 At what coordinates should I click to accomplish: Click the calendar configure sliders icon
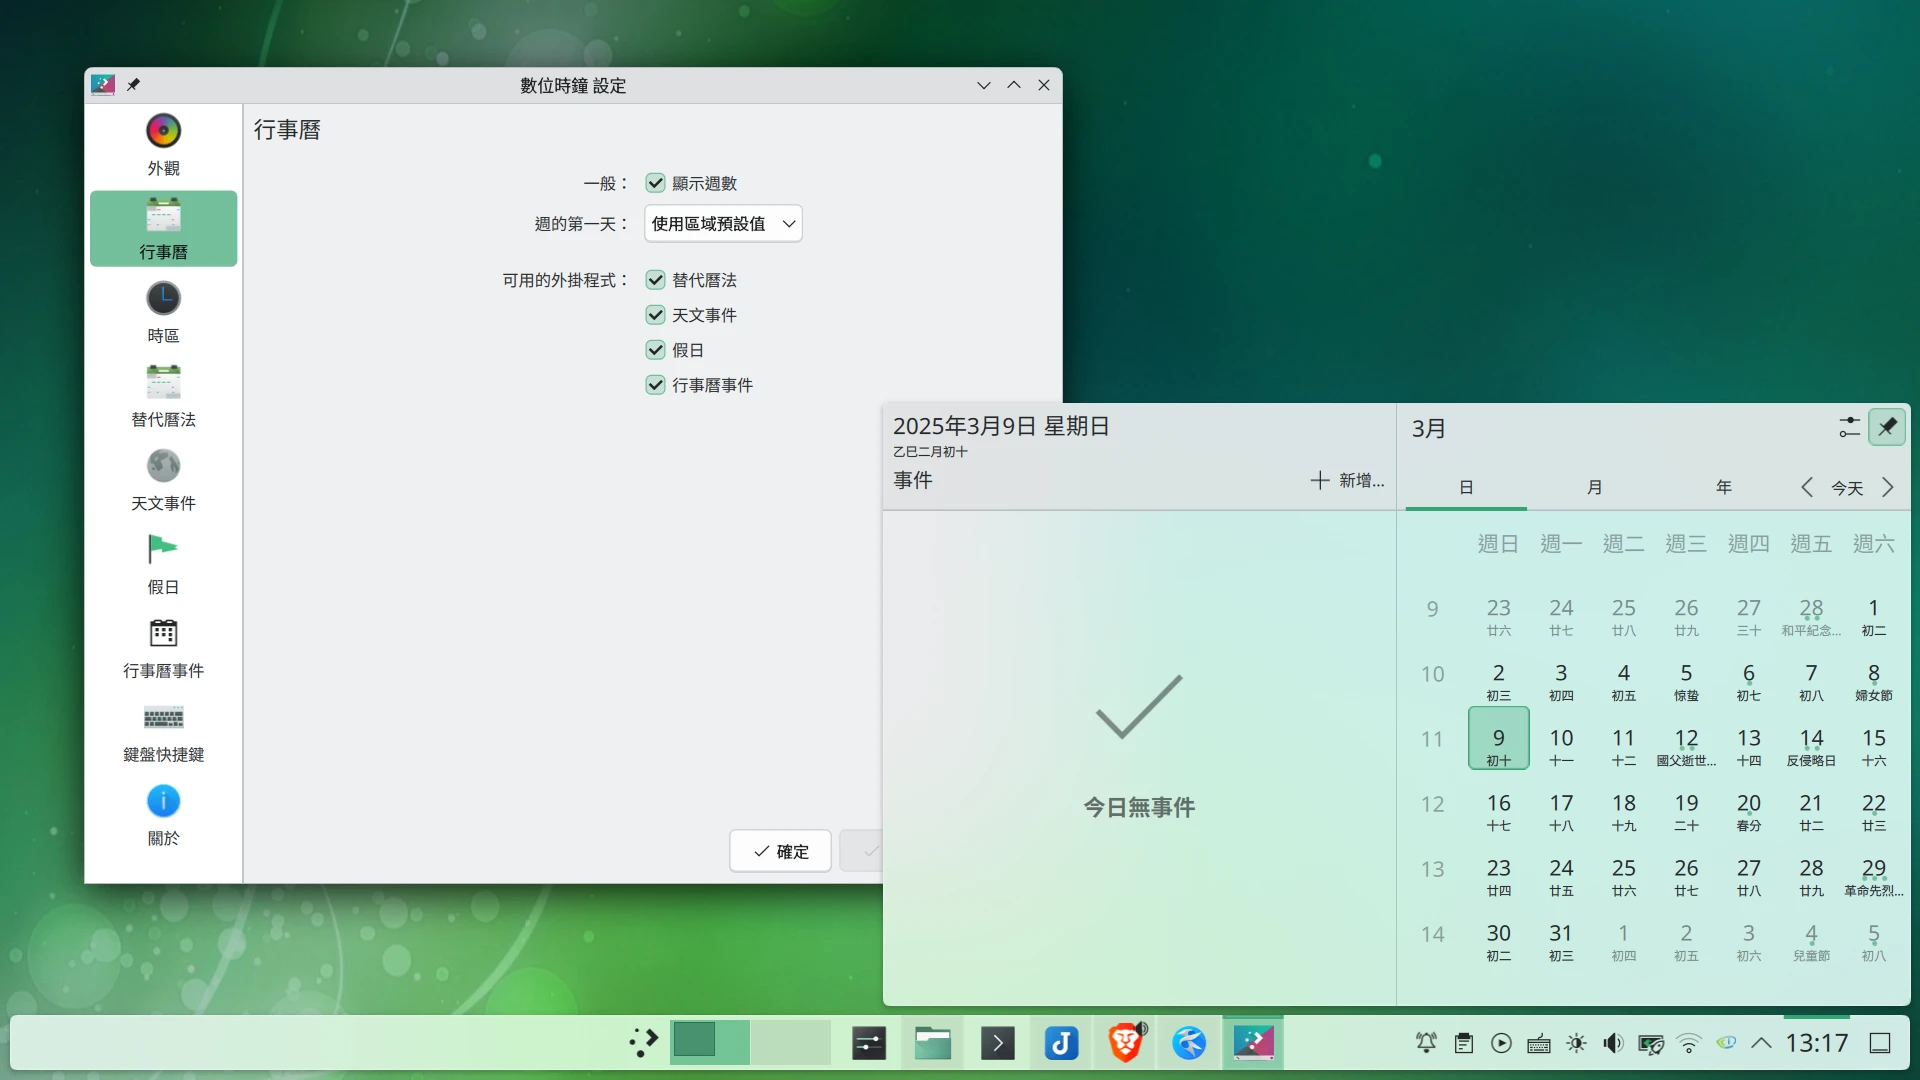(x=1849, y=427)
